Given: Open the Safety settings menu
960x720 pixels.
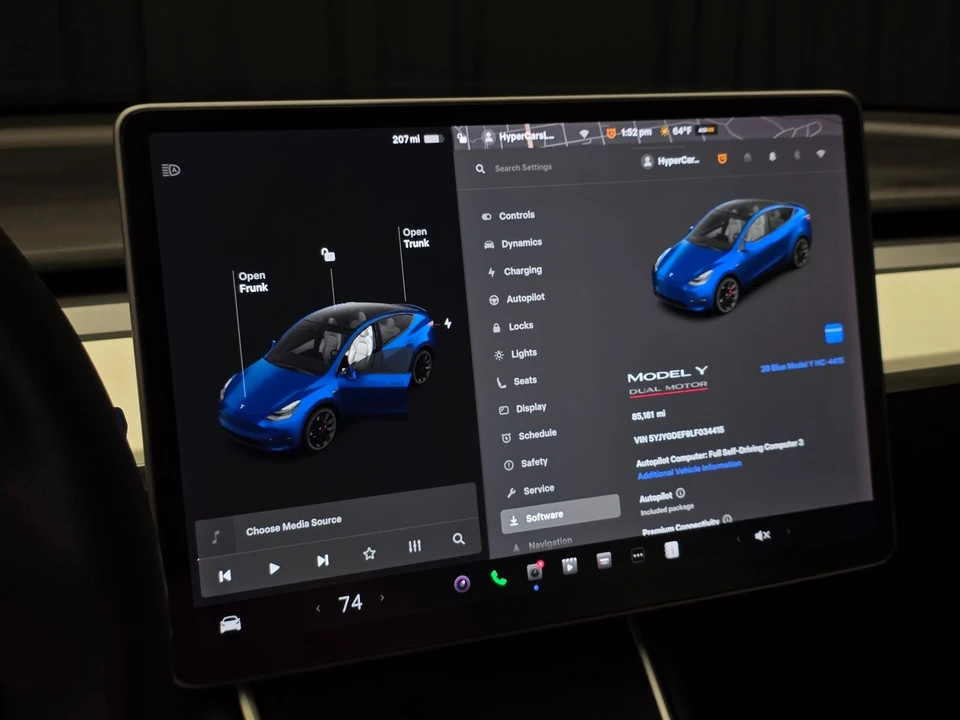Looking at the screenshot, I should 526,463.
